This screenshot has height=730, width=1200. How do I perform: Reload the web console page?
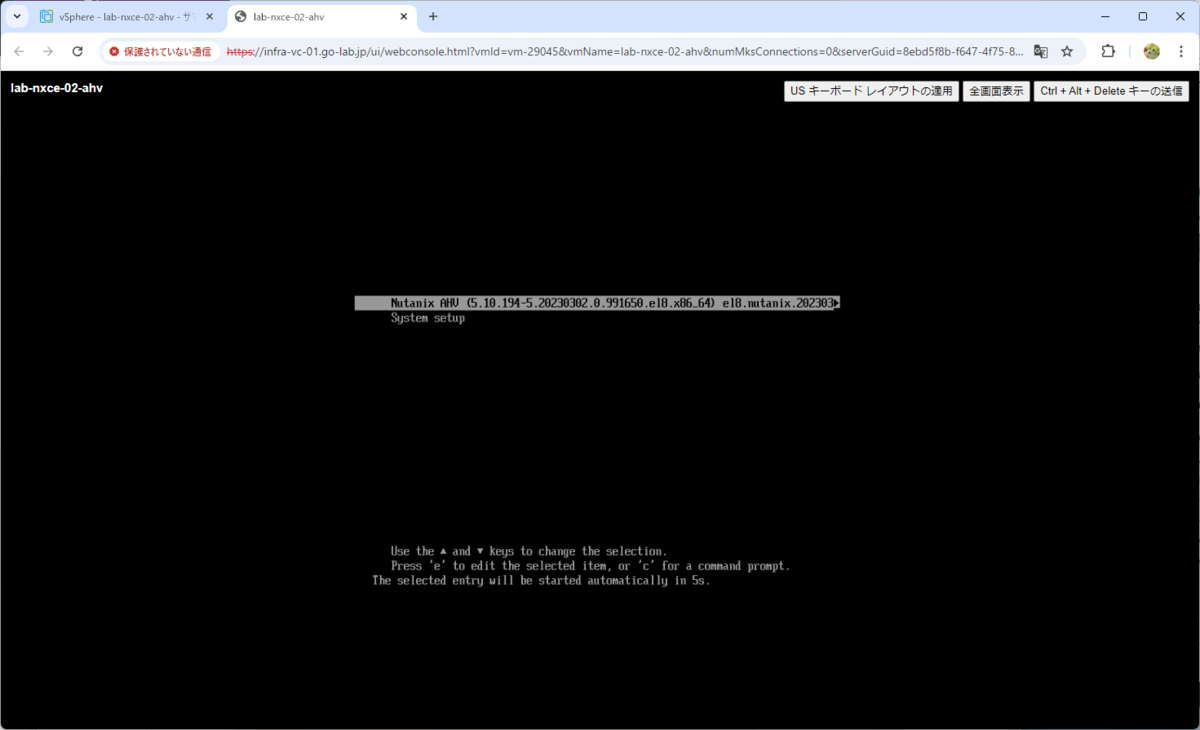coord(77,51)
